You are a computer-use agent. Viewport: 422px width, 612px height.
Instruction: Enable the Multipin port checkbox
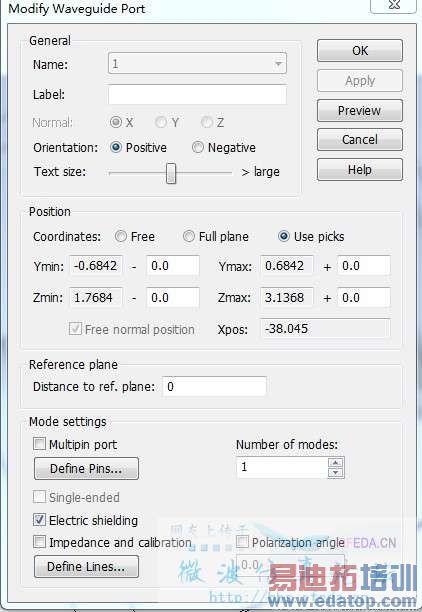click(39, 444)
